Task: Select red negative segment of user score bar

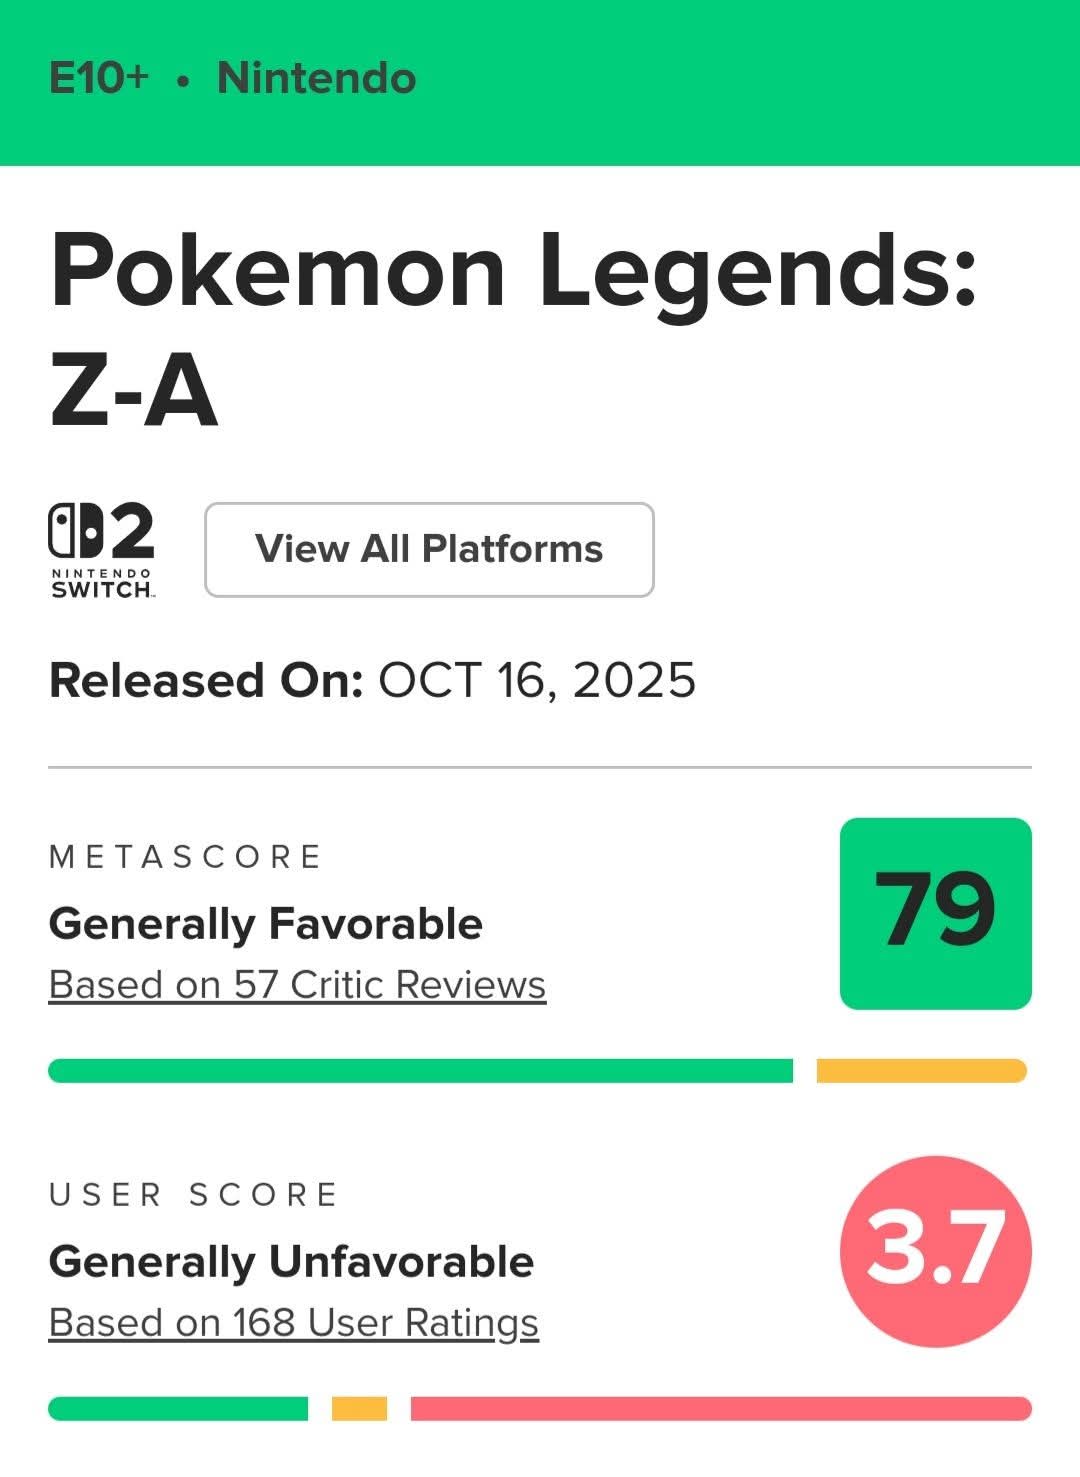Action: 720,1409
